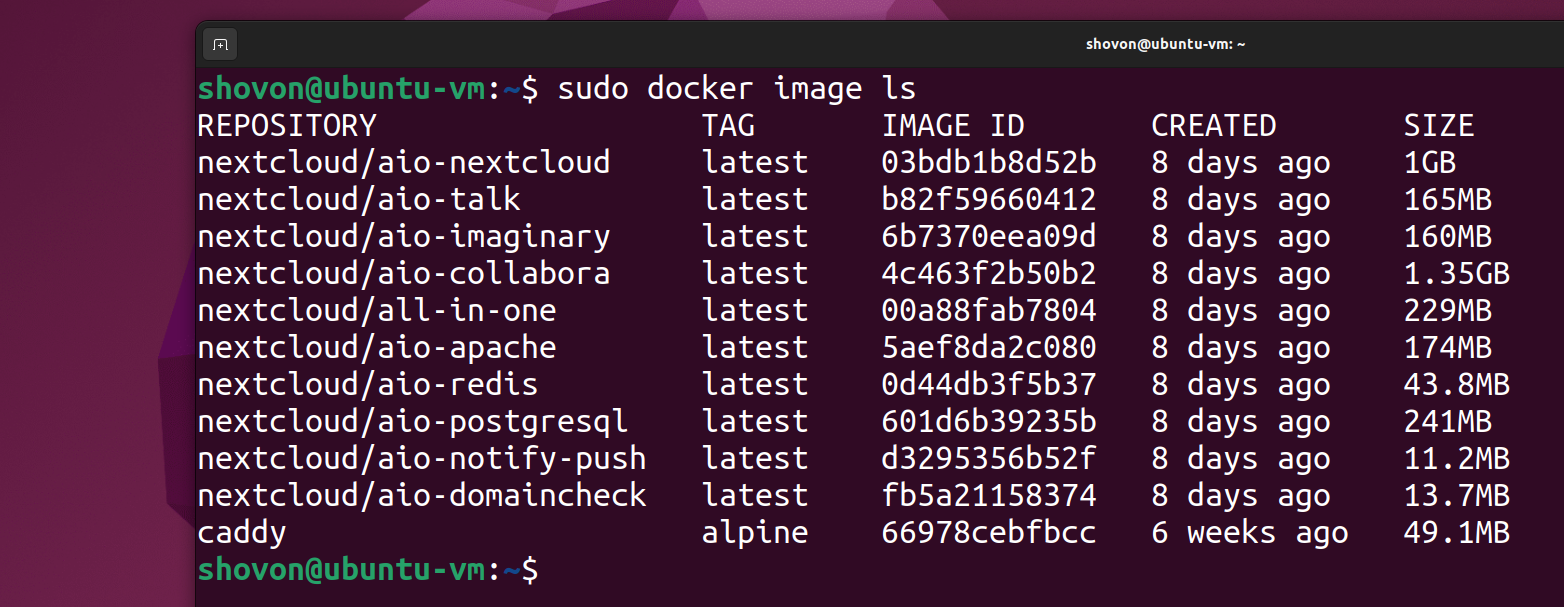1564x607 pixels.
Task: Click the nextcloud/aio-imaginary entry
Action: tap(404, 236)
